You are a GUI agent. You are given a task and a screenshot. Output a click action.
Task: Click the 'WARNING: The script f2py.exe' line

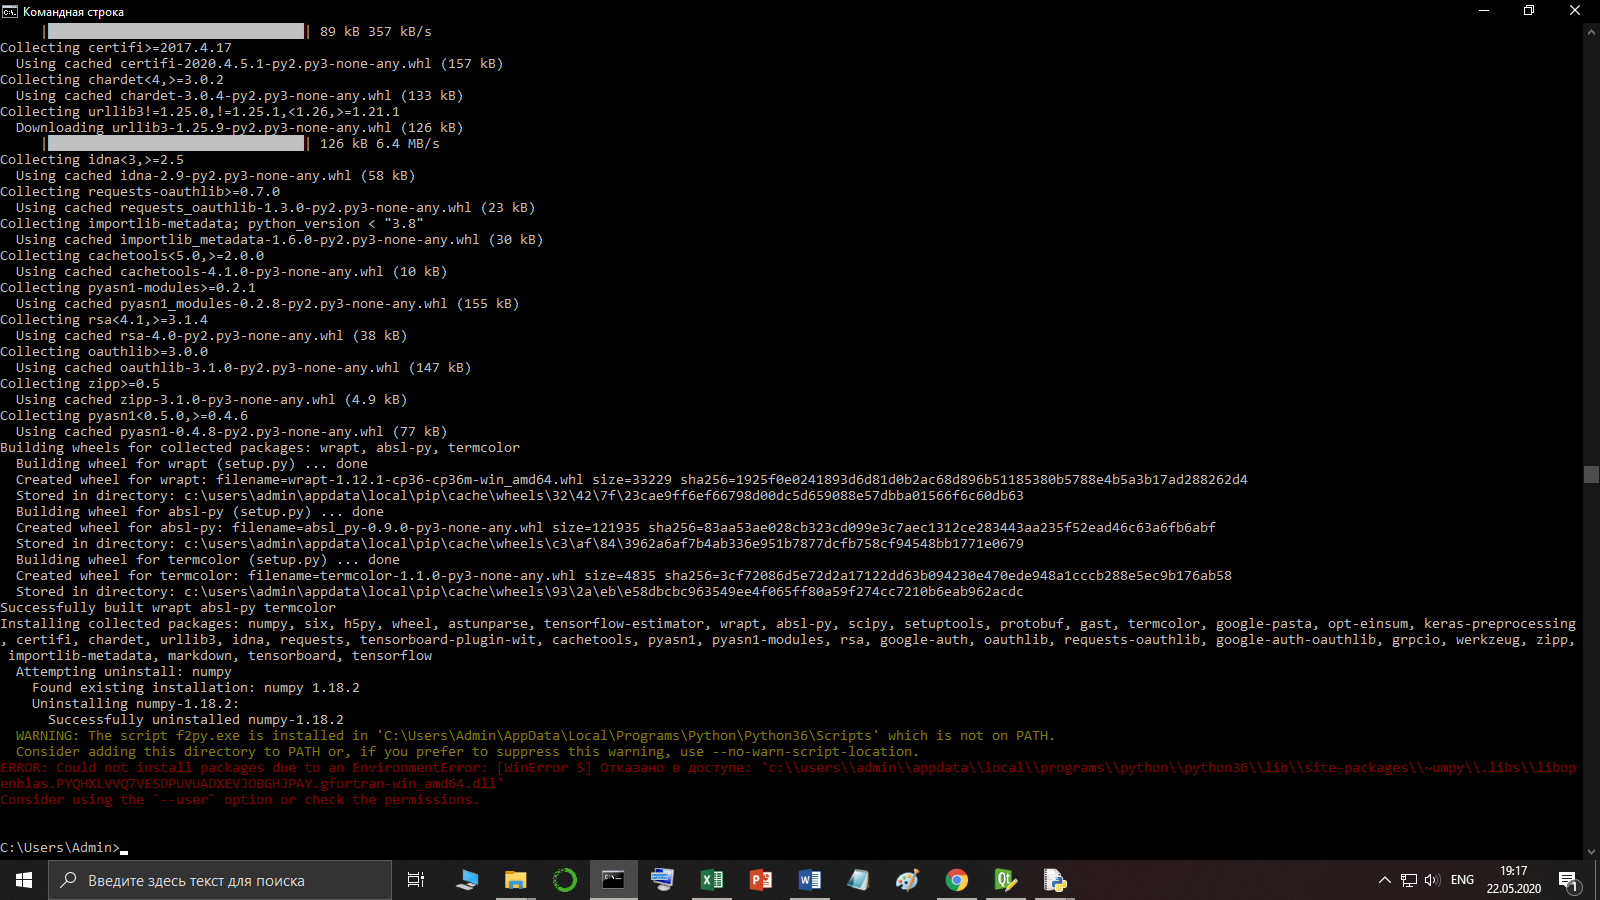535,736
